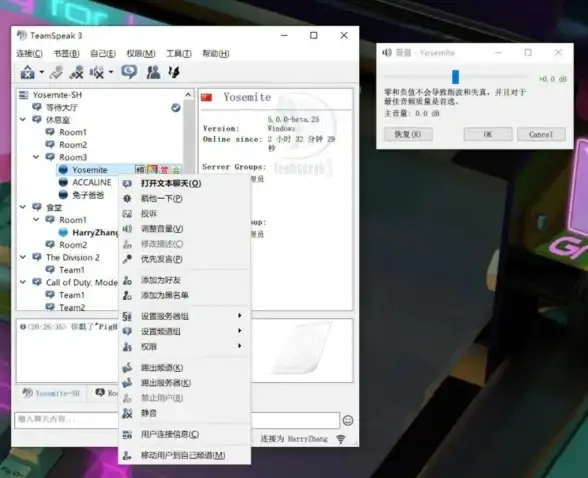Click Cancel in the volume dialog
588x478 pixels.
[541, 134]
